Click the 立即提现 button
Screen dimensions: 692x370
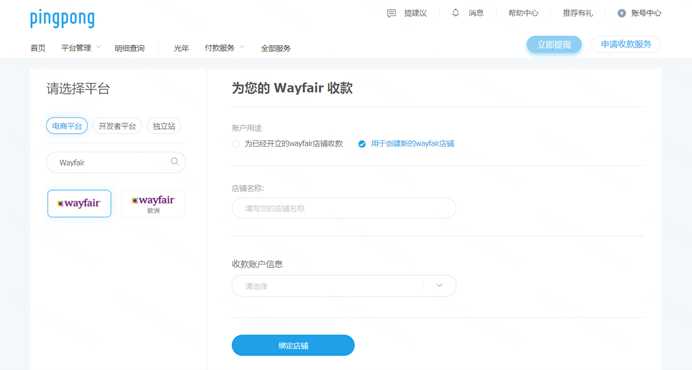[554, 45]
